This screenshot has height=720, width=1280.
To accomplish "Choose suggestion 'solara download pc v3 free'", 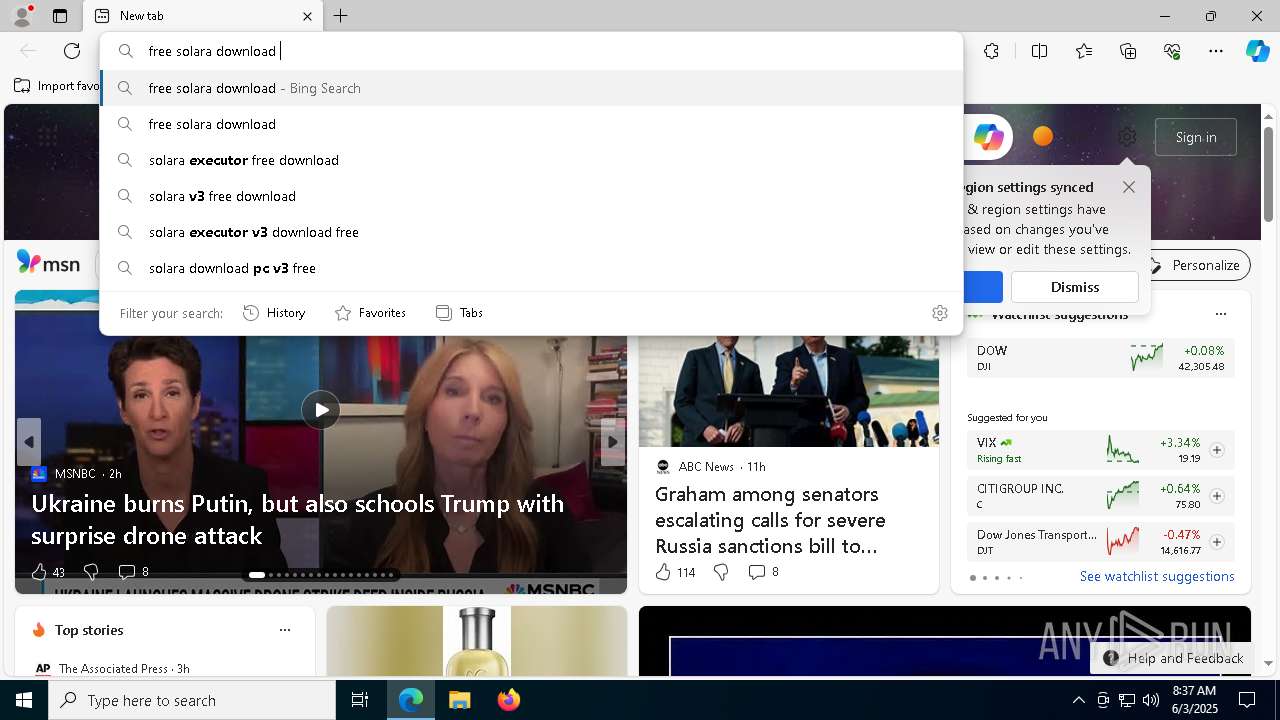I will point(531,268).
